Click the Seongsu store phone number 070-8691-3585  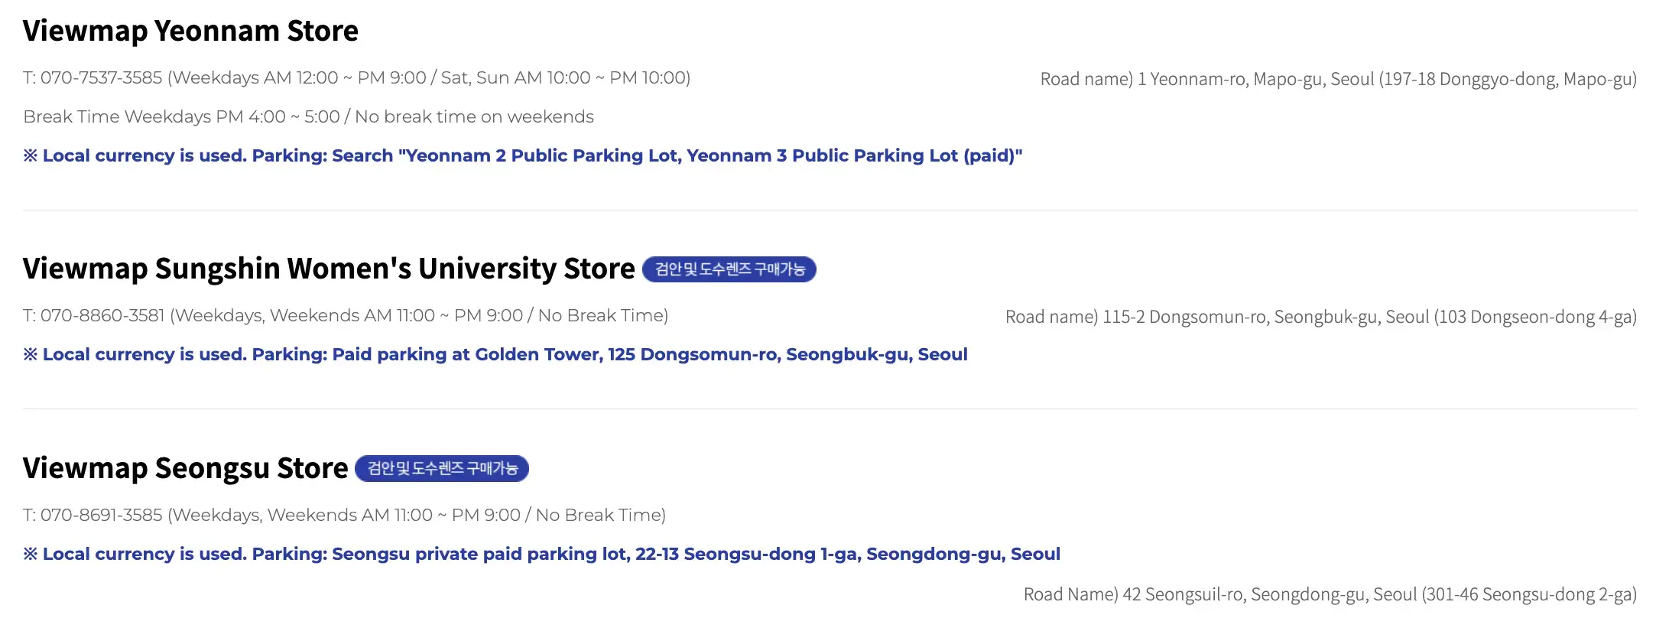tap(101, 515)
